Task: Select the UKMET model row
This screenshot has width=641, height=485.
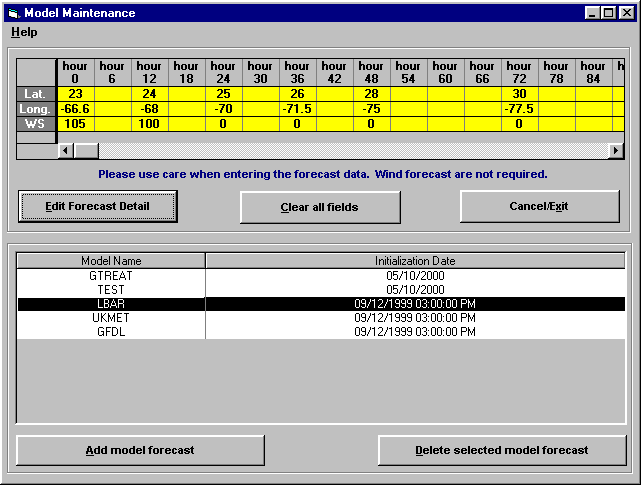Action: (x=111, y=317)
